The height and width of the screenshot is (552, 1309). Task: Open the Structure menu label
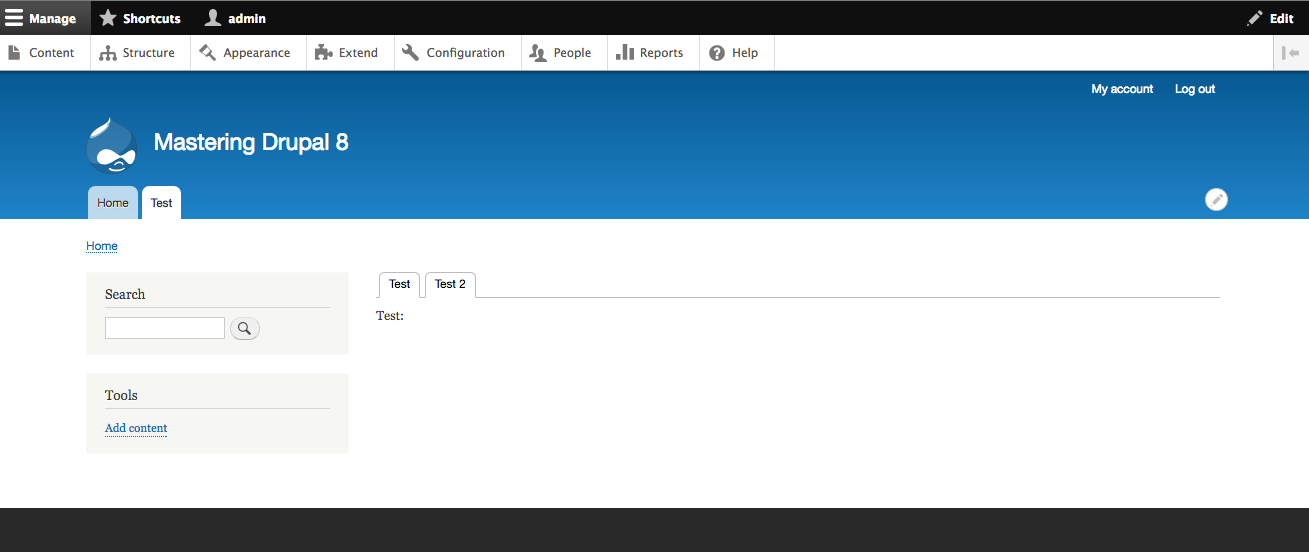point(149,53)
